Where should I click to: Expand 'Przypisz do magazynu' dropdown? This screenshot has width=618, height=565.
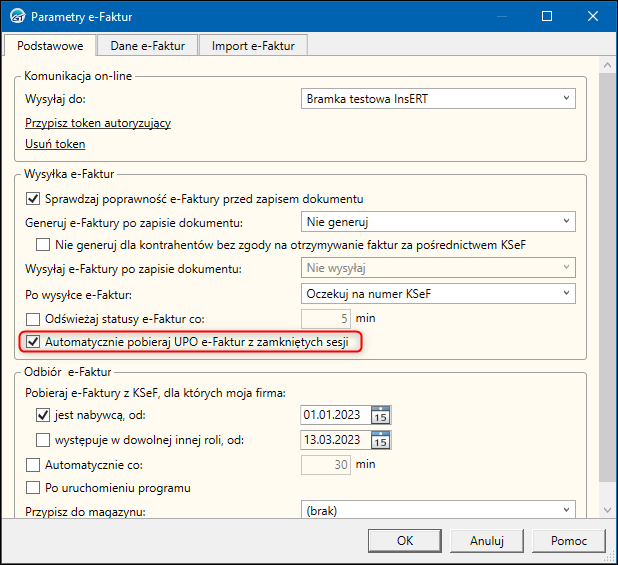438,511
